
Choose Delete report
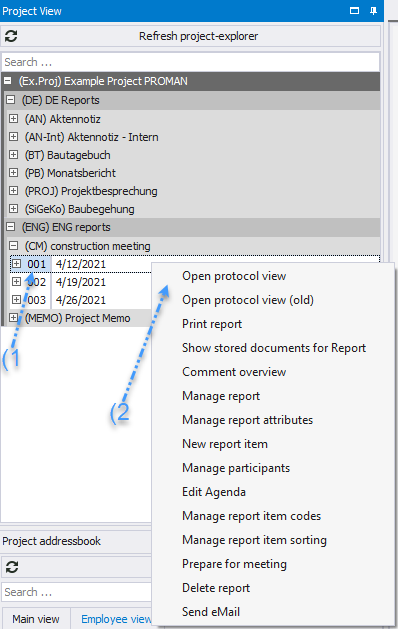click(216, 588)
